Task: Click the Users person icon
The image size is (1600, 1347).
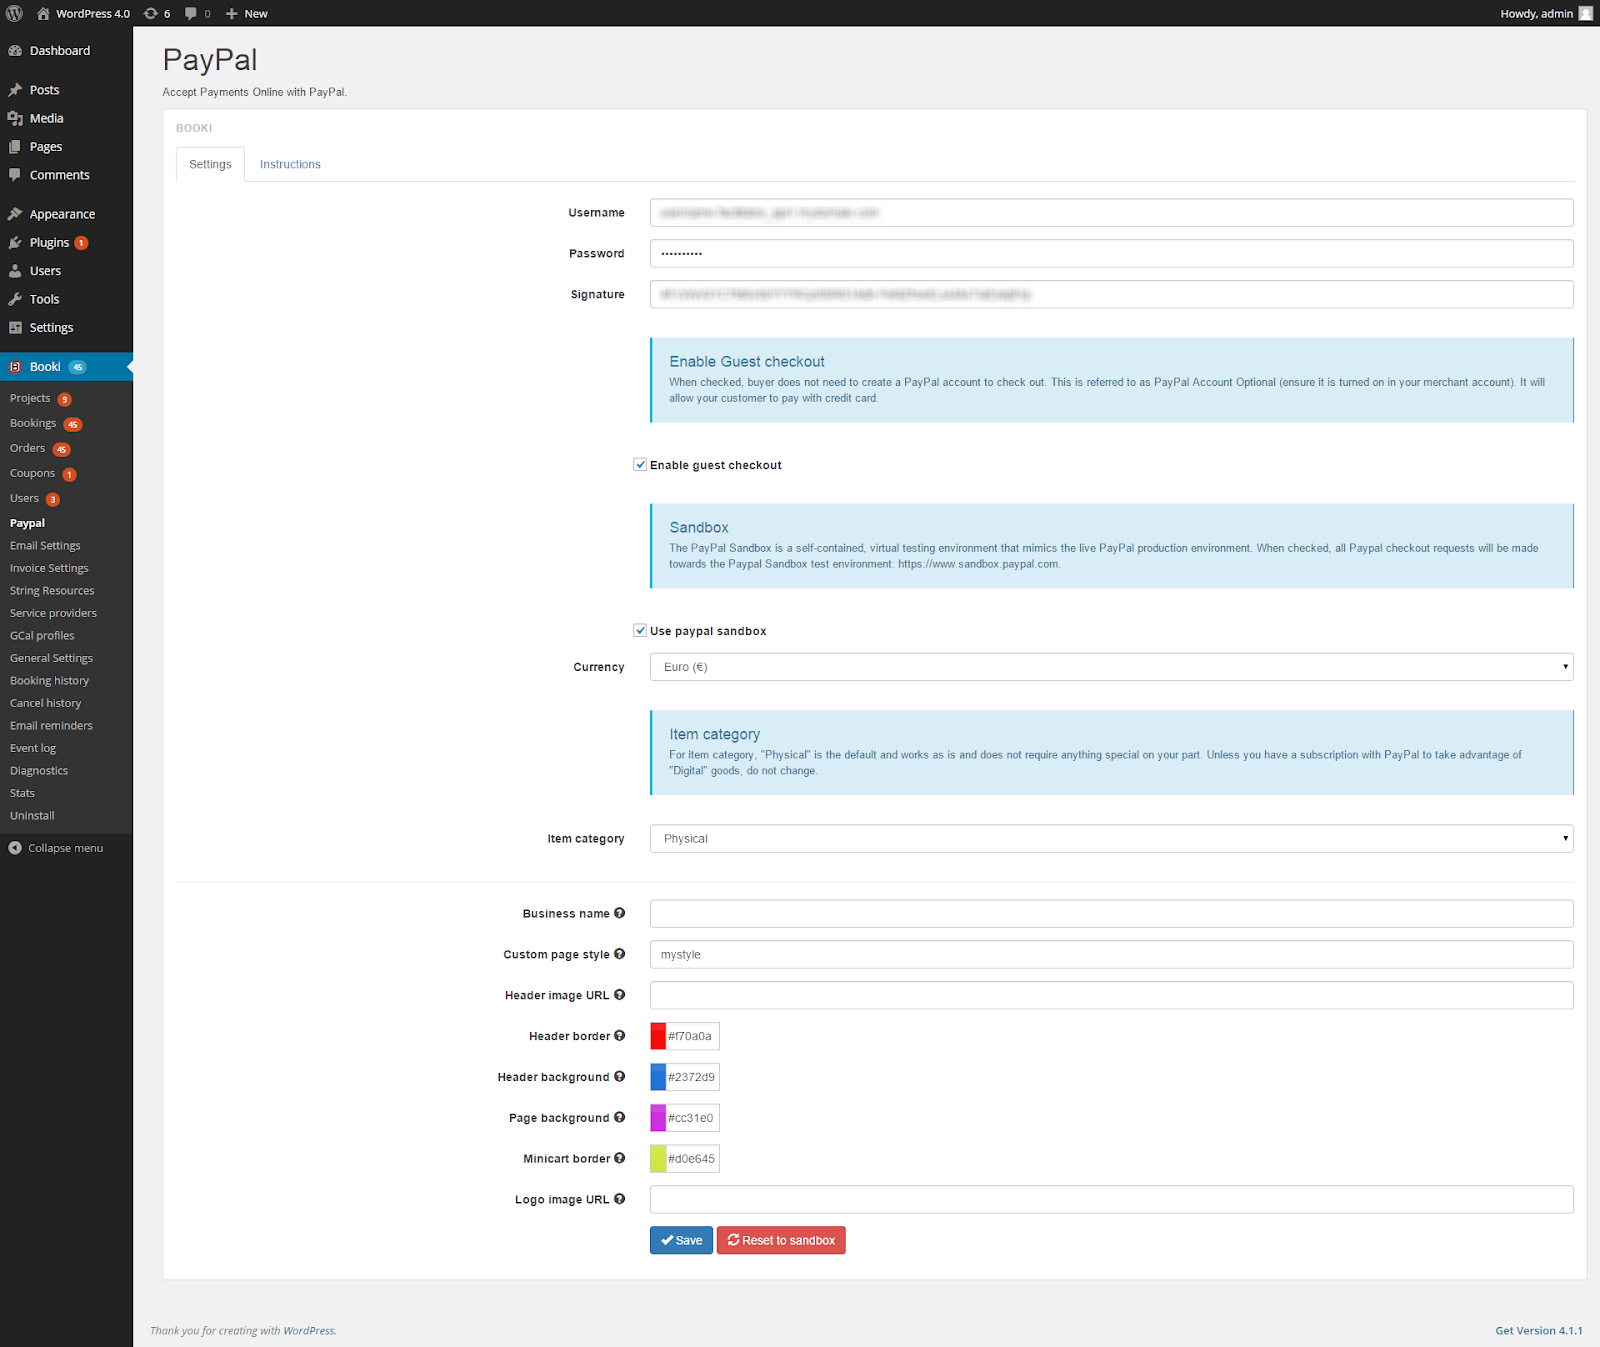Action: 15,271
